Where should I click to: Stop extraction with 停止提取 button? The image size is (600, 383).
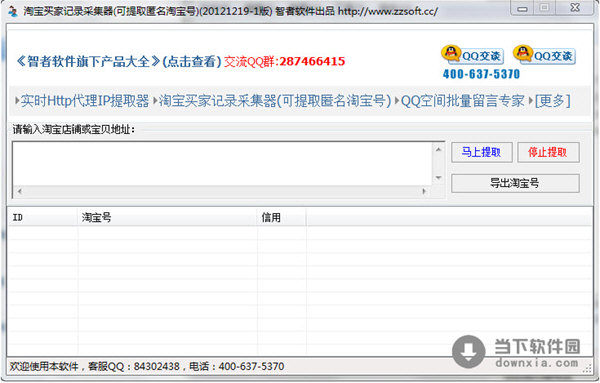(548, 152)
